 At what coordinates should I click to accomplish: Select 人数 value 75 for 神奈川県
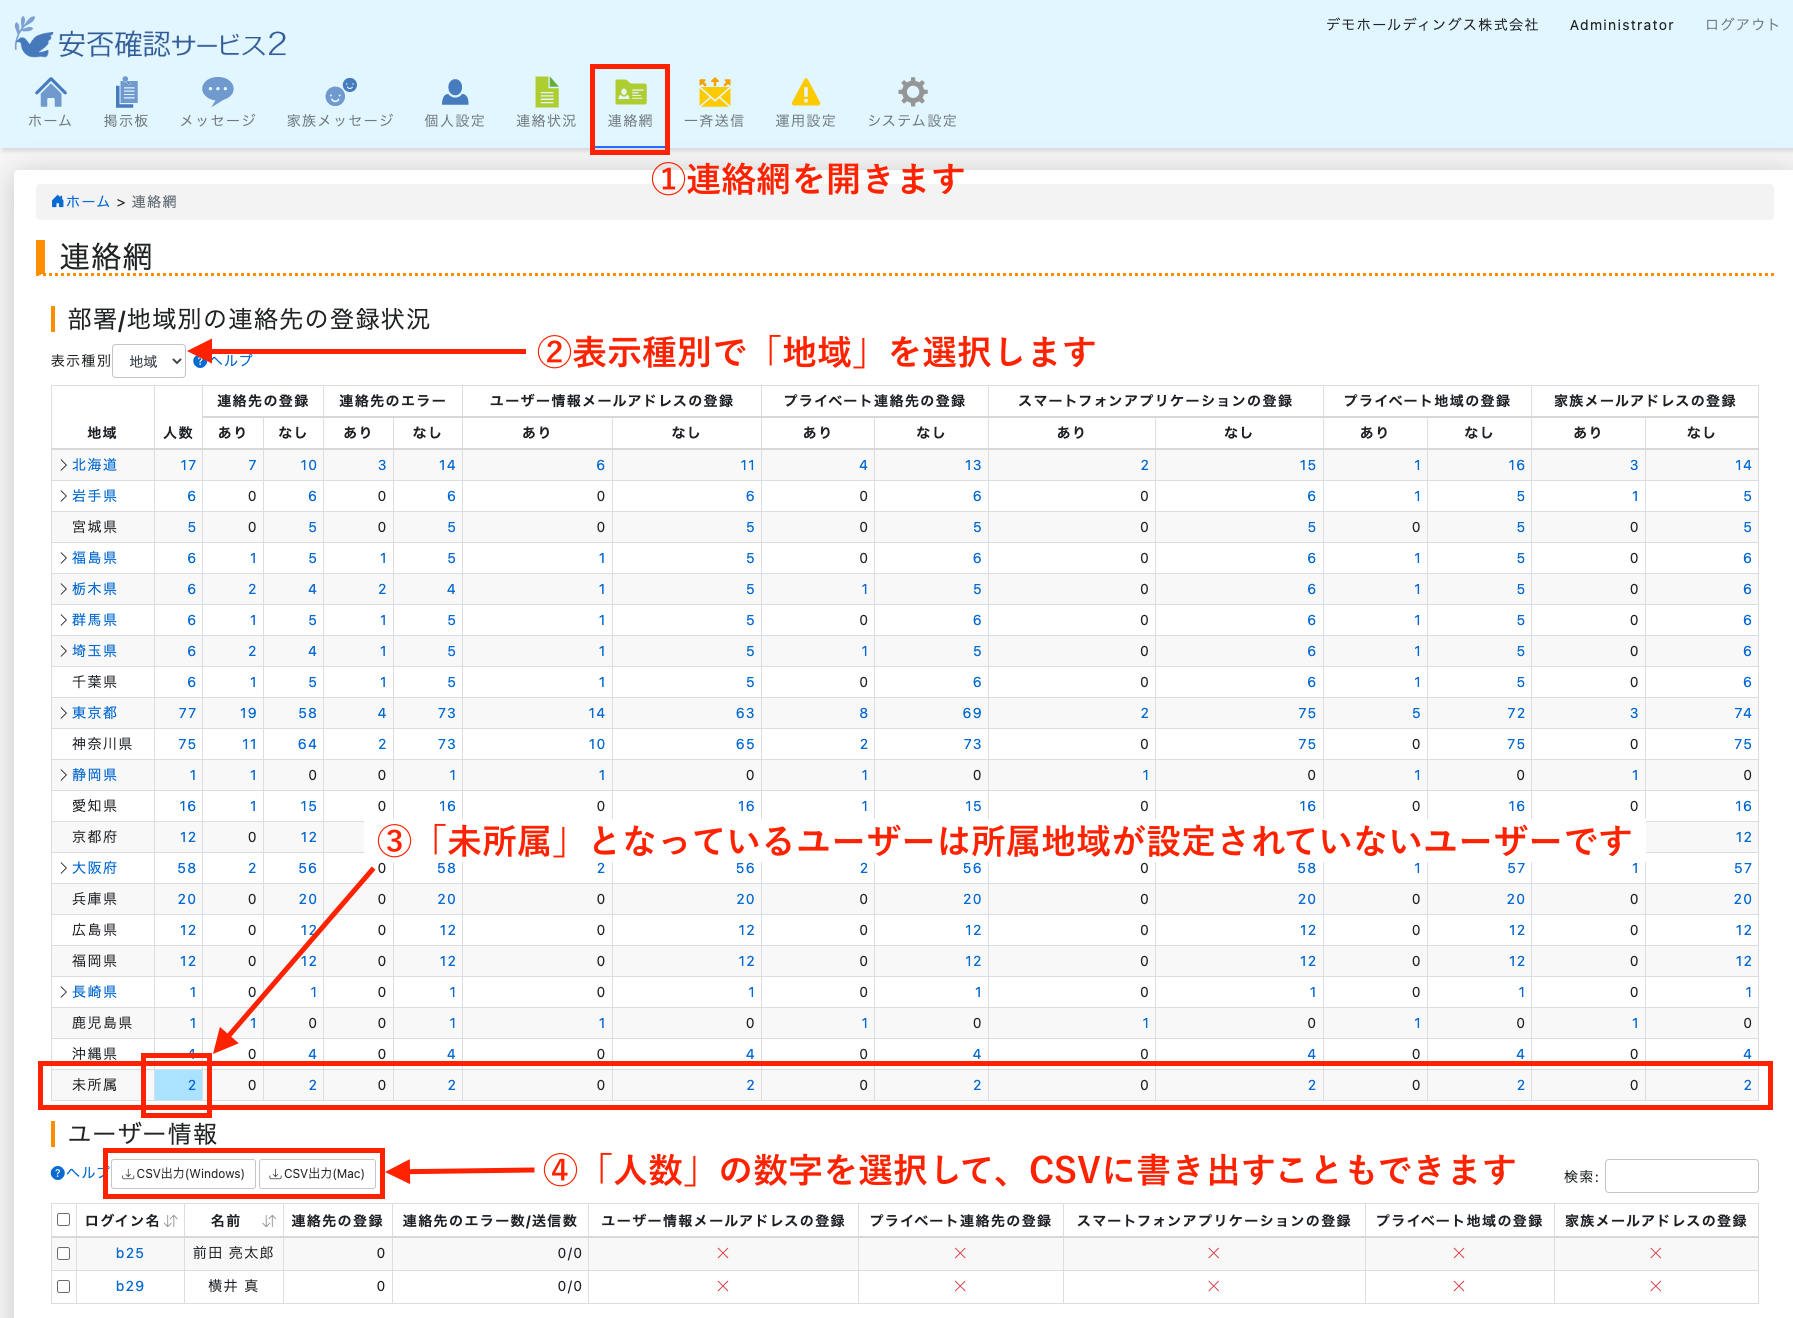[188, 744]
